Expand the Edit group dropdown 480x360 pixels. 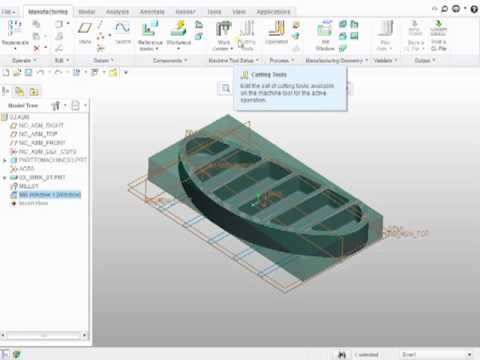(62, 60)
